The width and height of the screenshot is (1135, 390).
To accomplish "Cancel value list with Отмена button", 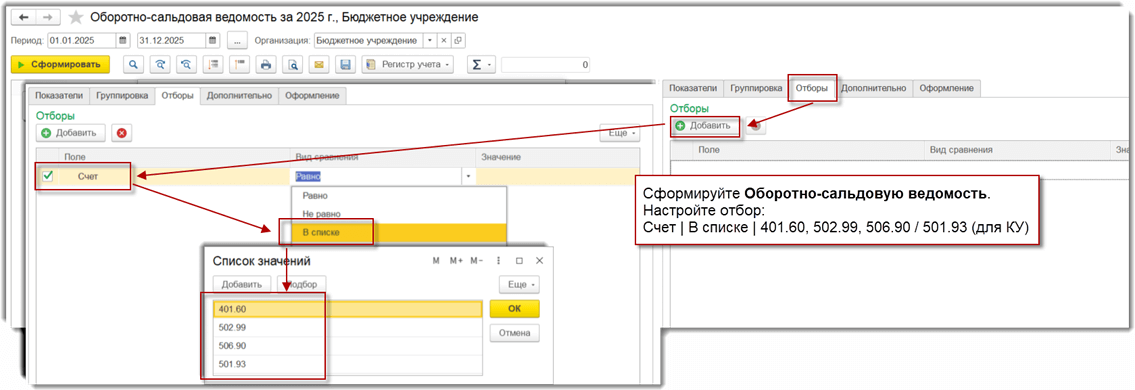I will click(515, 334).
